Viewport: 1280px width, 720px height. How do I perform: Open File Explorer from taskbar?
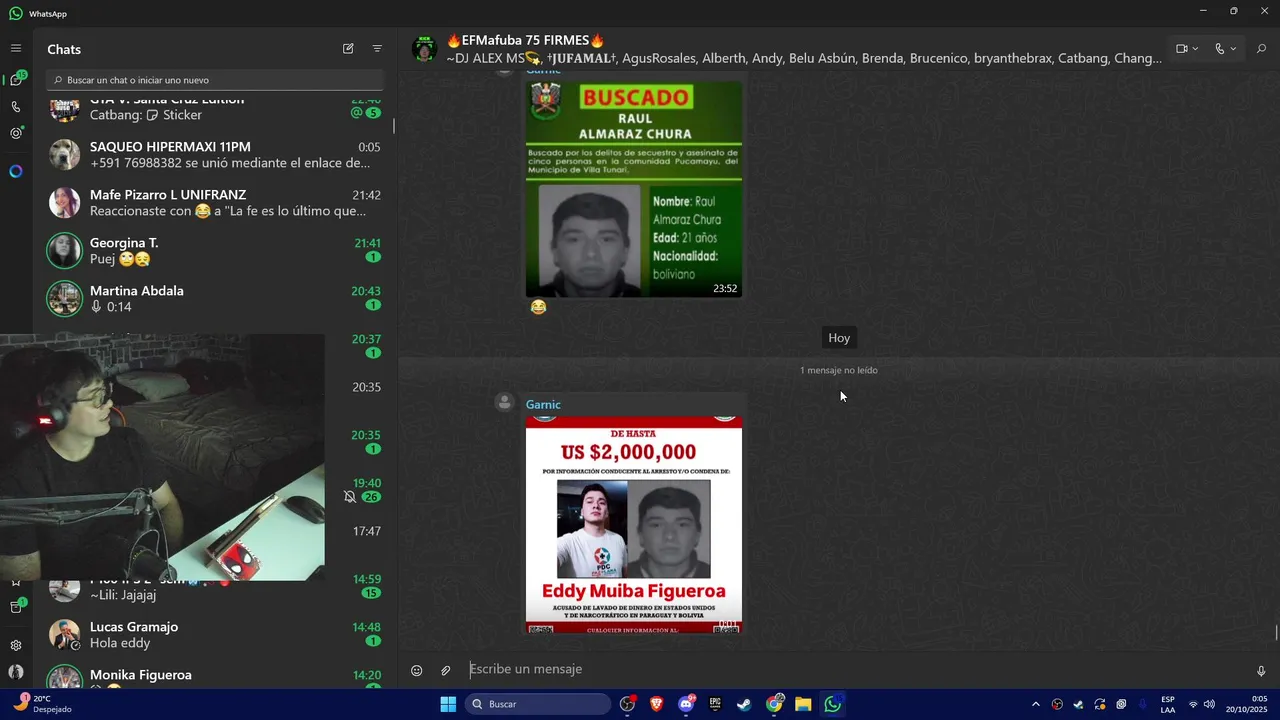pyautogui.click(x=803, y=704)
